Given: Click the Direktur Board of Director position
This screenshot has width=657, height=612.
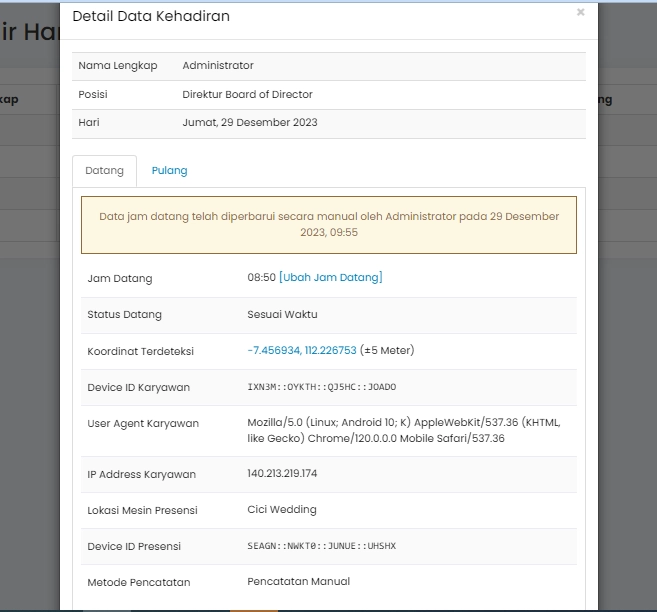Looking at the screenshot, I should [x=247, y=95].
